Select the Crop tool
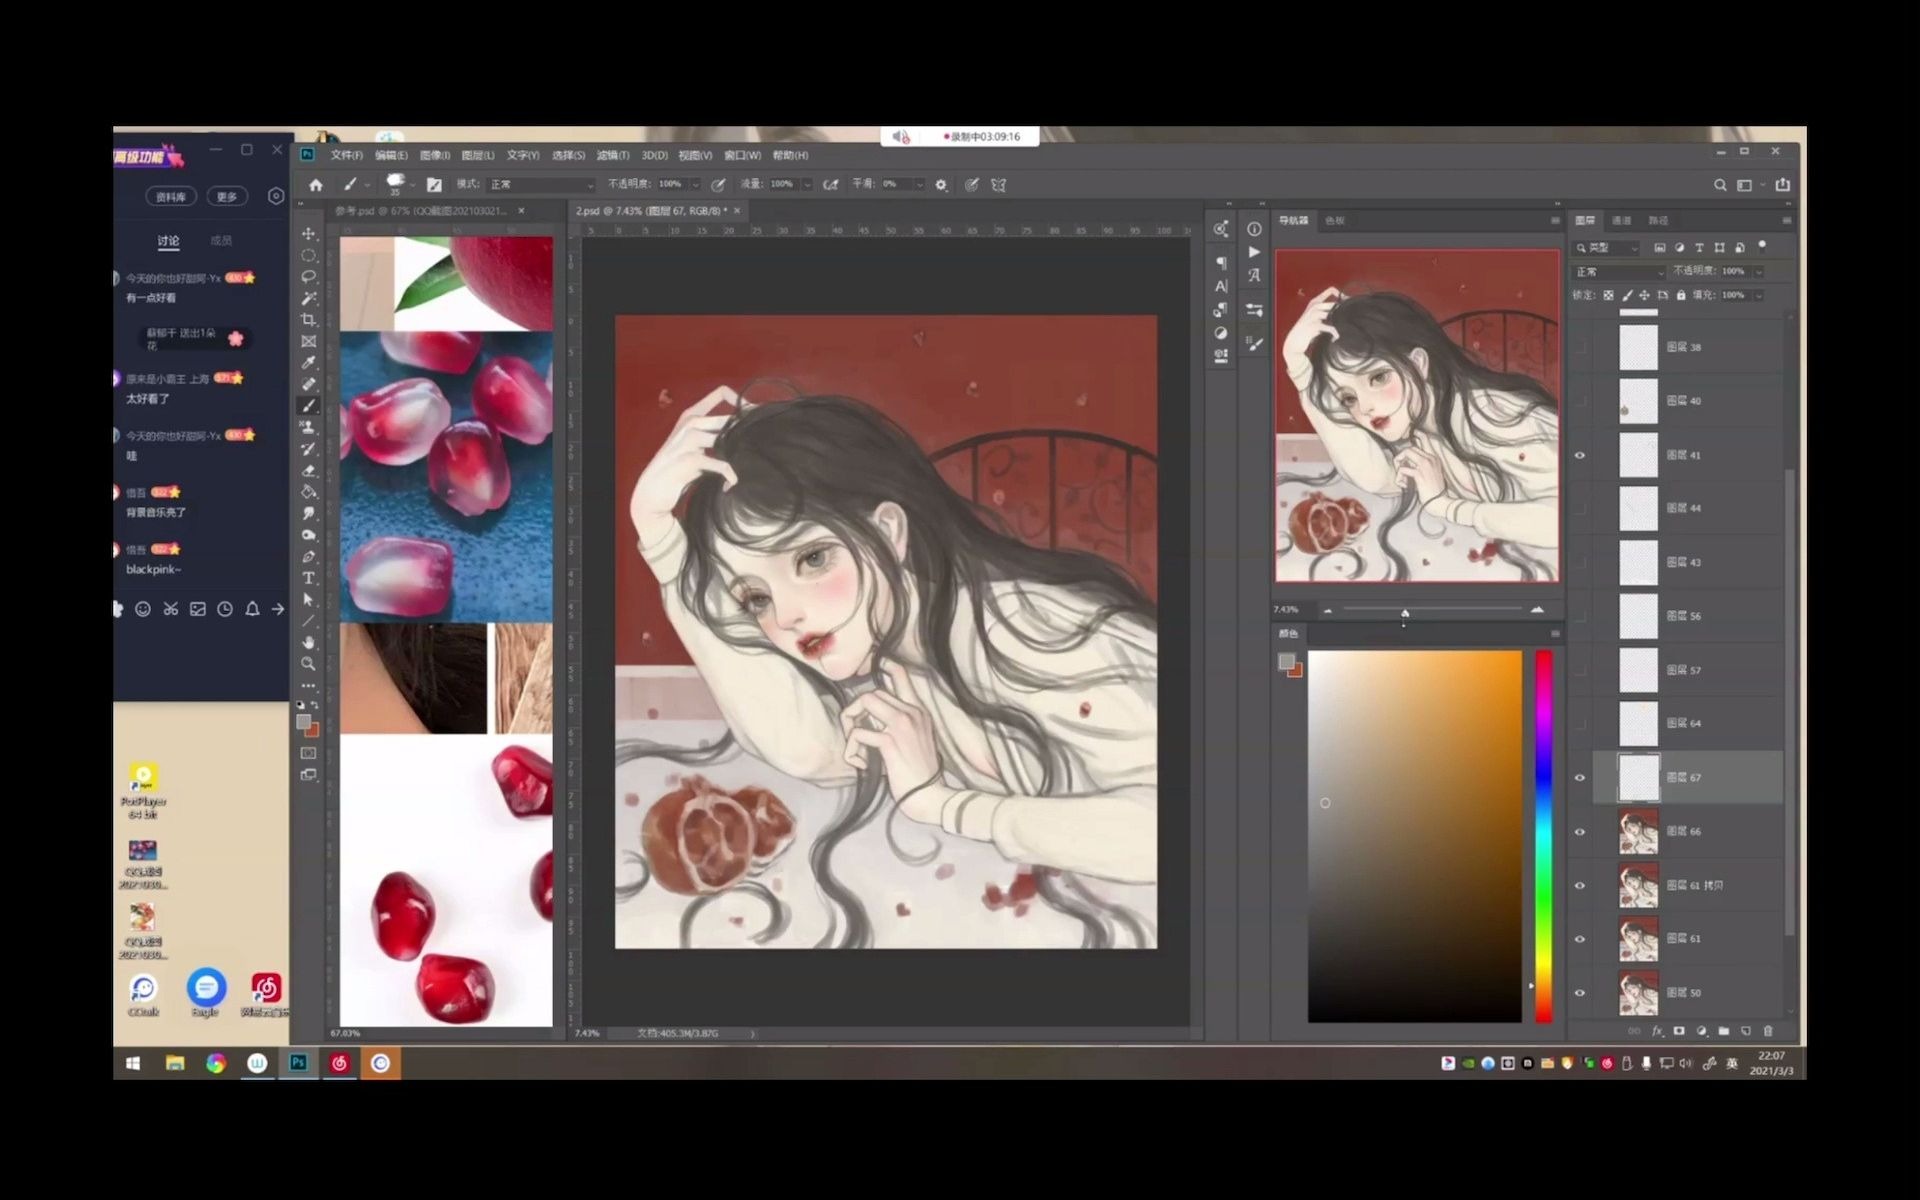Screen dimensions: 1920x1200 308,320
